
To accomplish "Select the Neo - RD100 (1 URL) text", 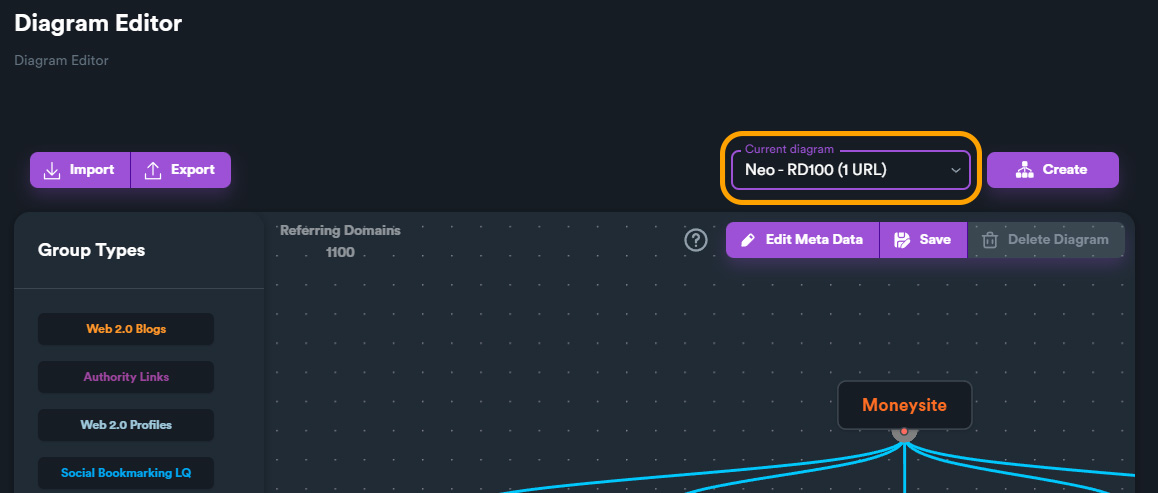I will (815, 170).
